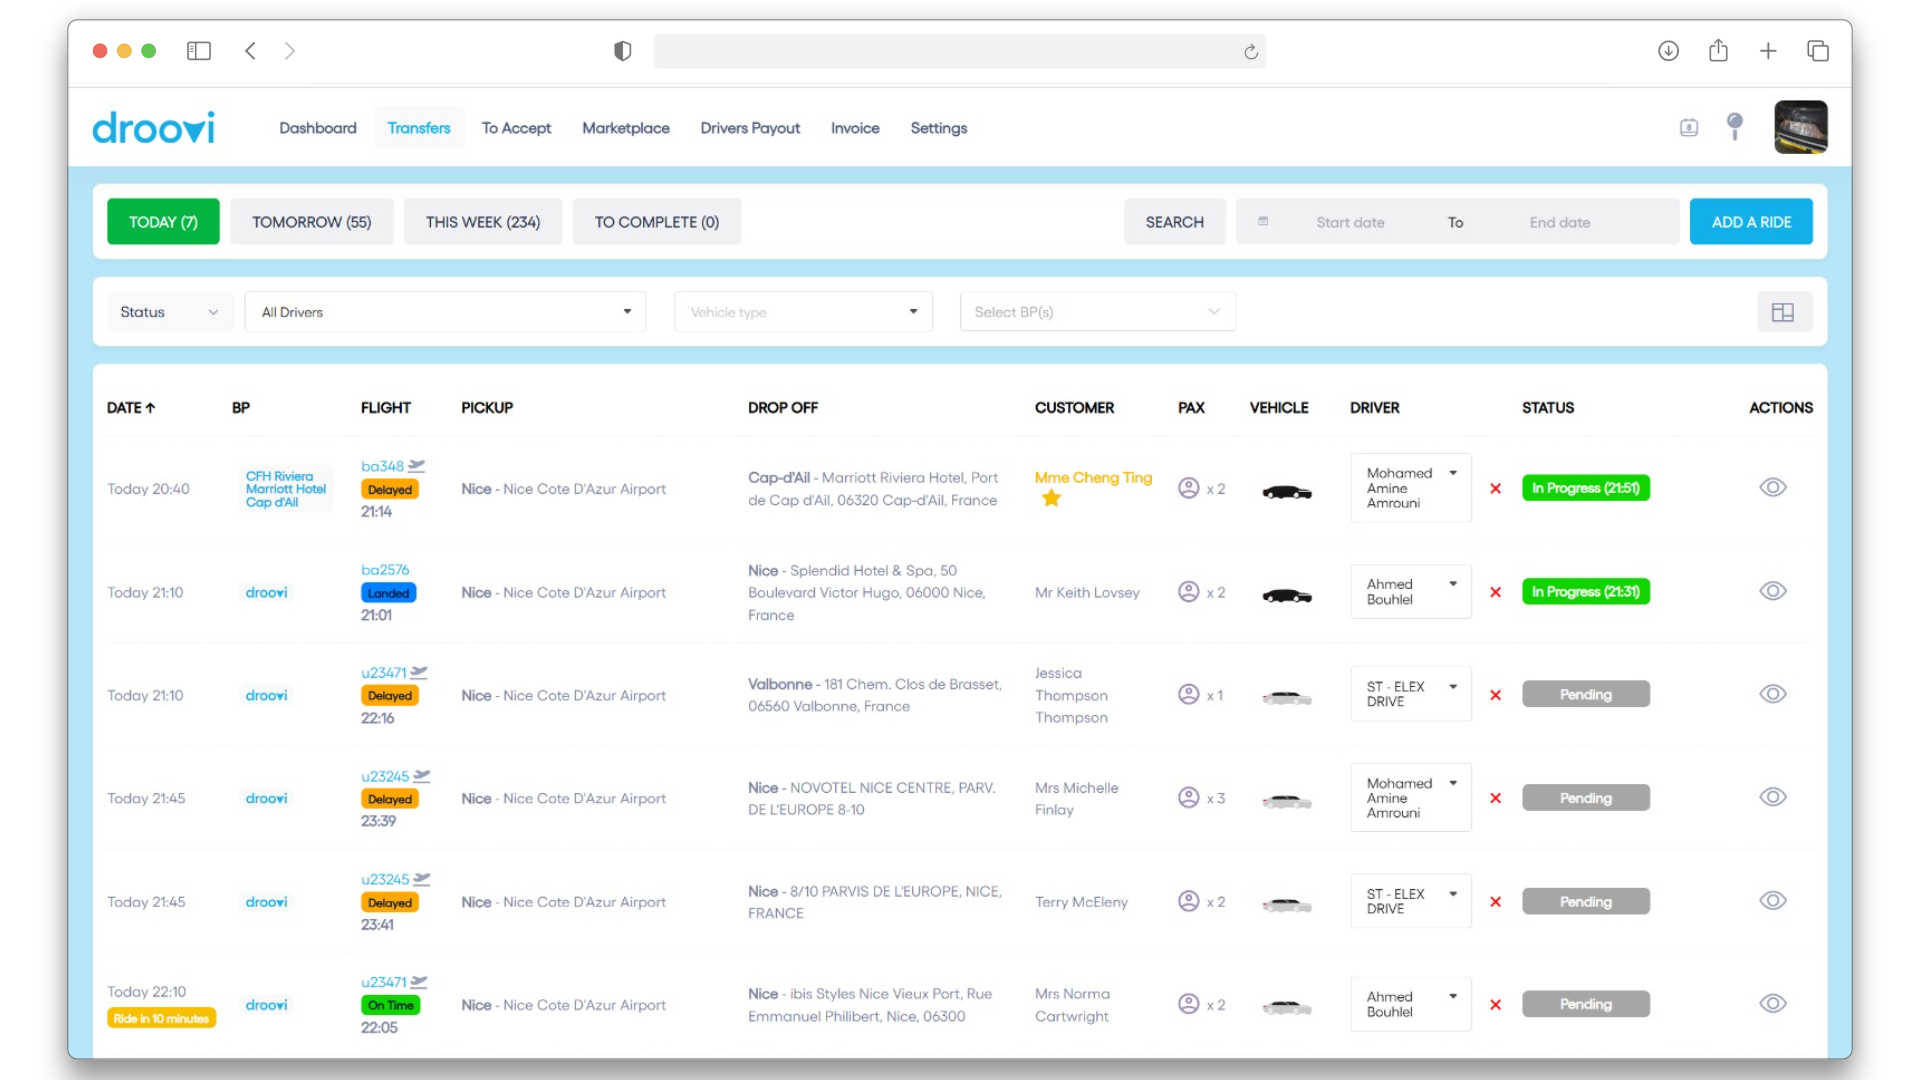Image resolution: width=1920 pixels, height=1080 pixels.
Task: Open the notifications icon beside the pin
Action: click(1689, 127)
